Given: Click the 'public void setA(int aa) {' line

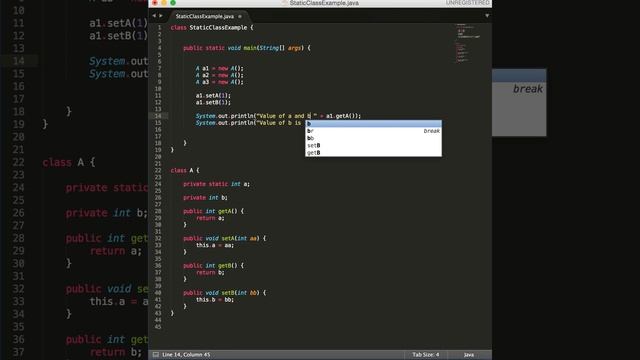Looking at the screenshot, I should (x=224, y=238).
